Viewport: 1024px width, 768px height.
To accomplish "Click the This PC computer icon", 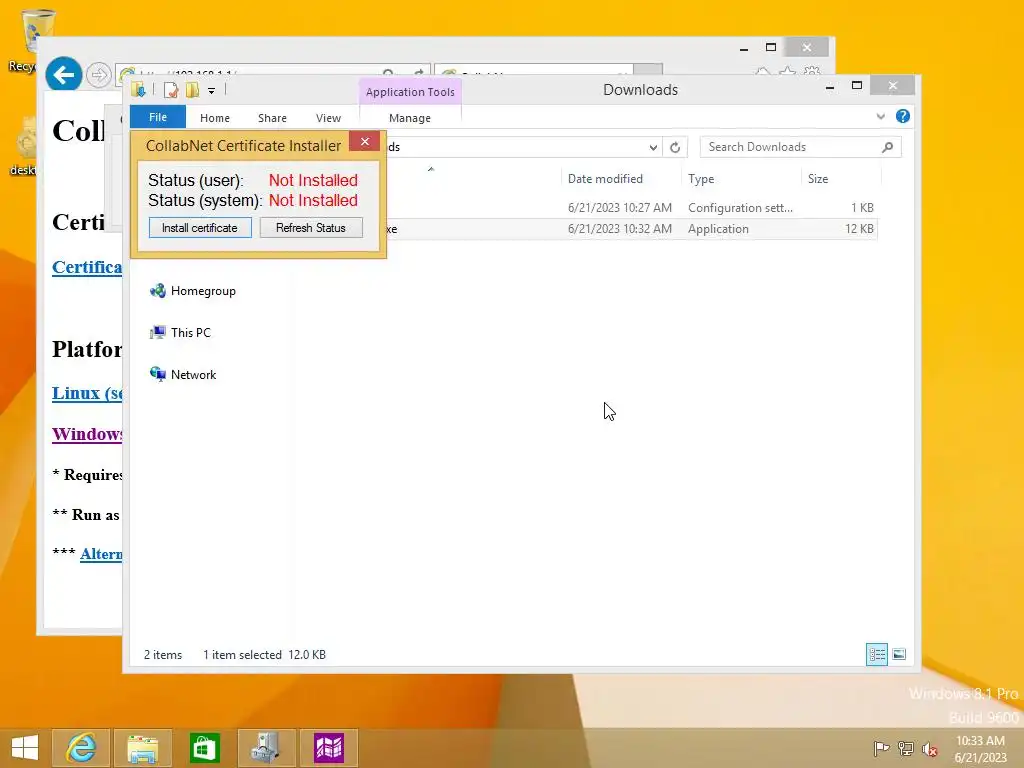I will [x=157, y=332].
